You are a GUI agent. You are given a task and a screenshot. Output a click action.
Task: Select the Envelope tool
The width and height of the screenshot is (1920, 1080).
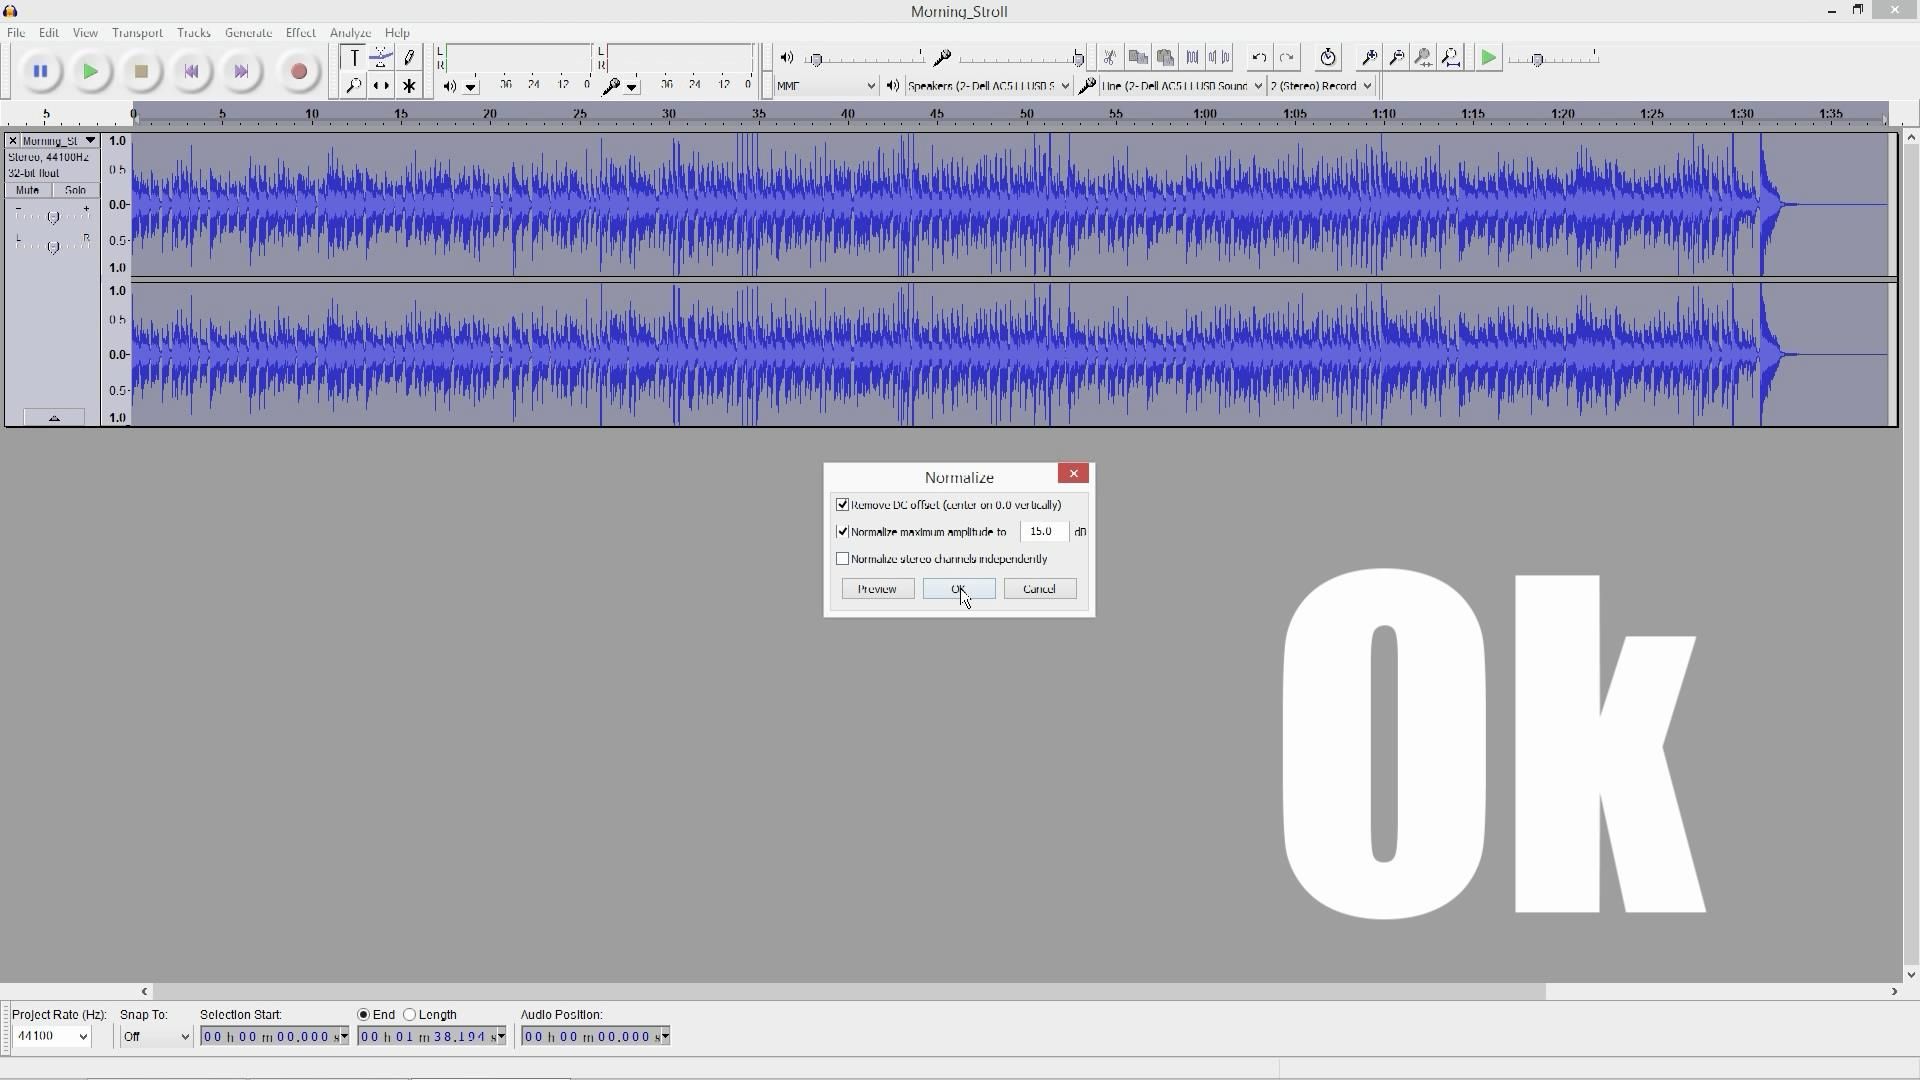(381, 57)
